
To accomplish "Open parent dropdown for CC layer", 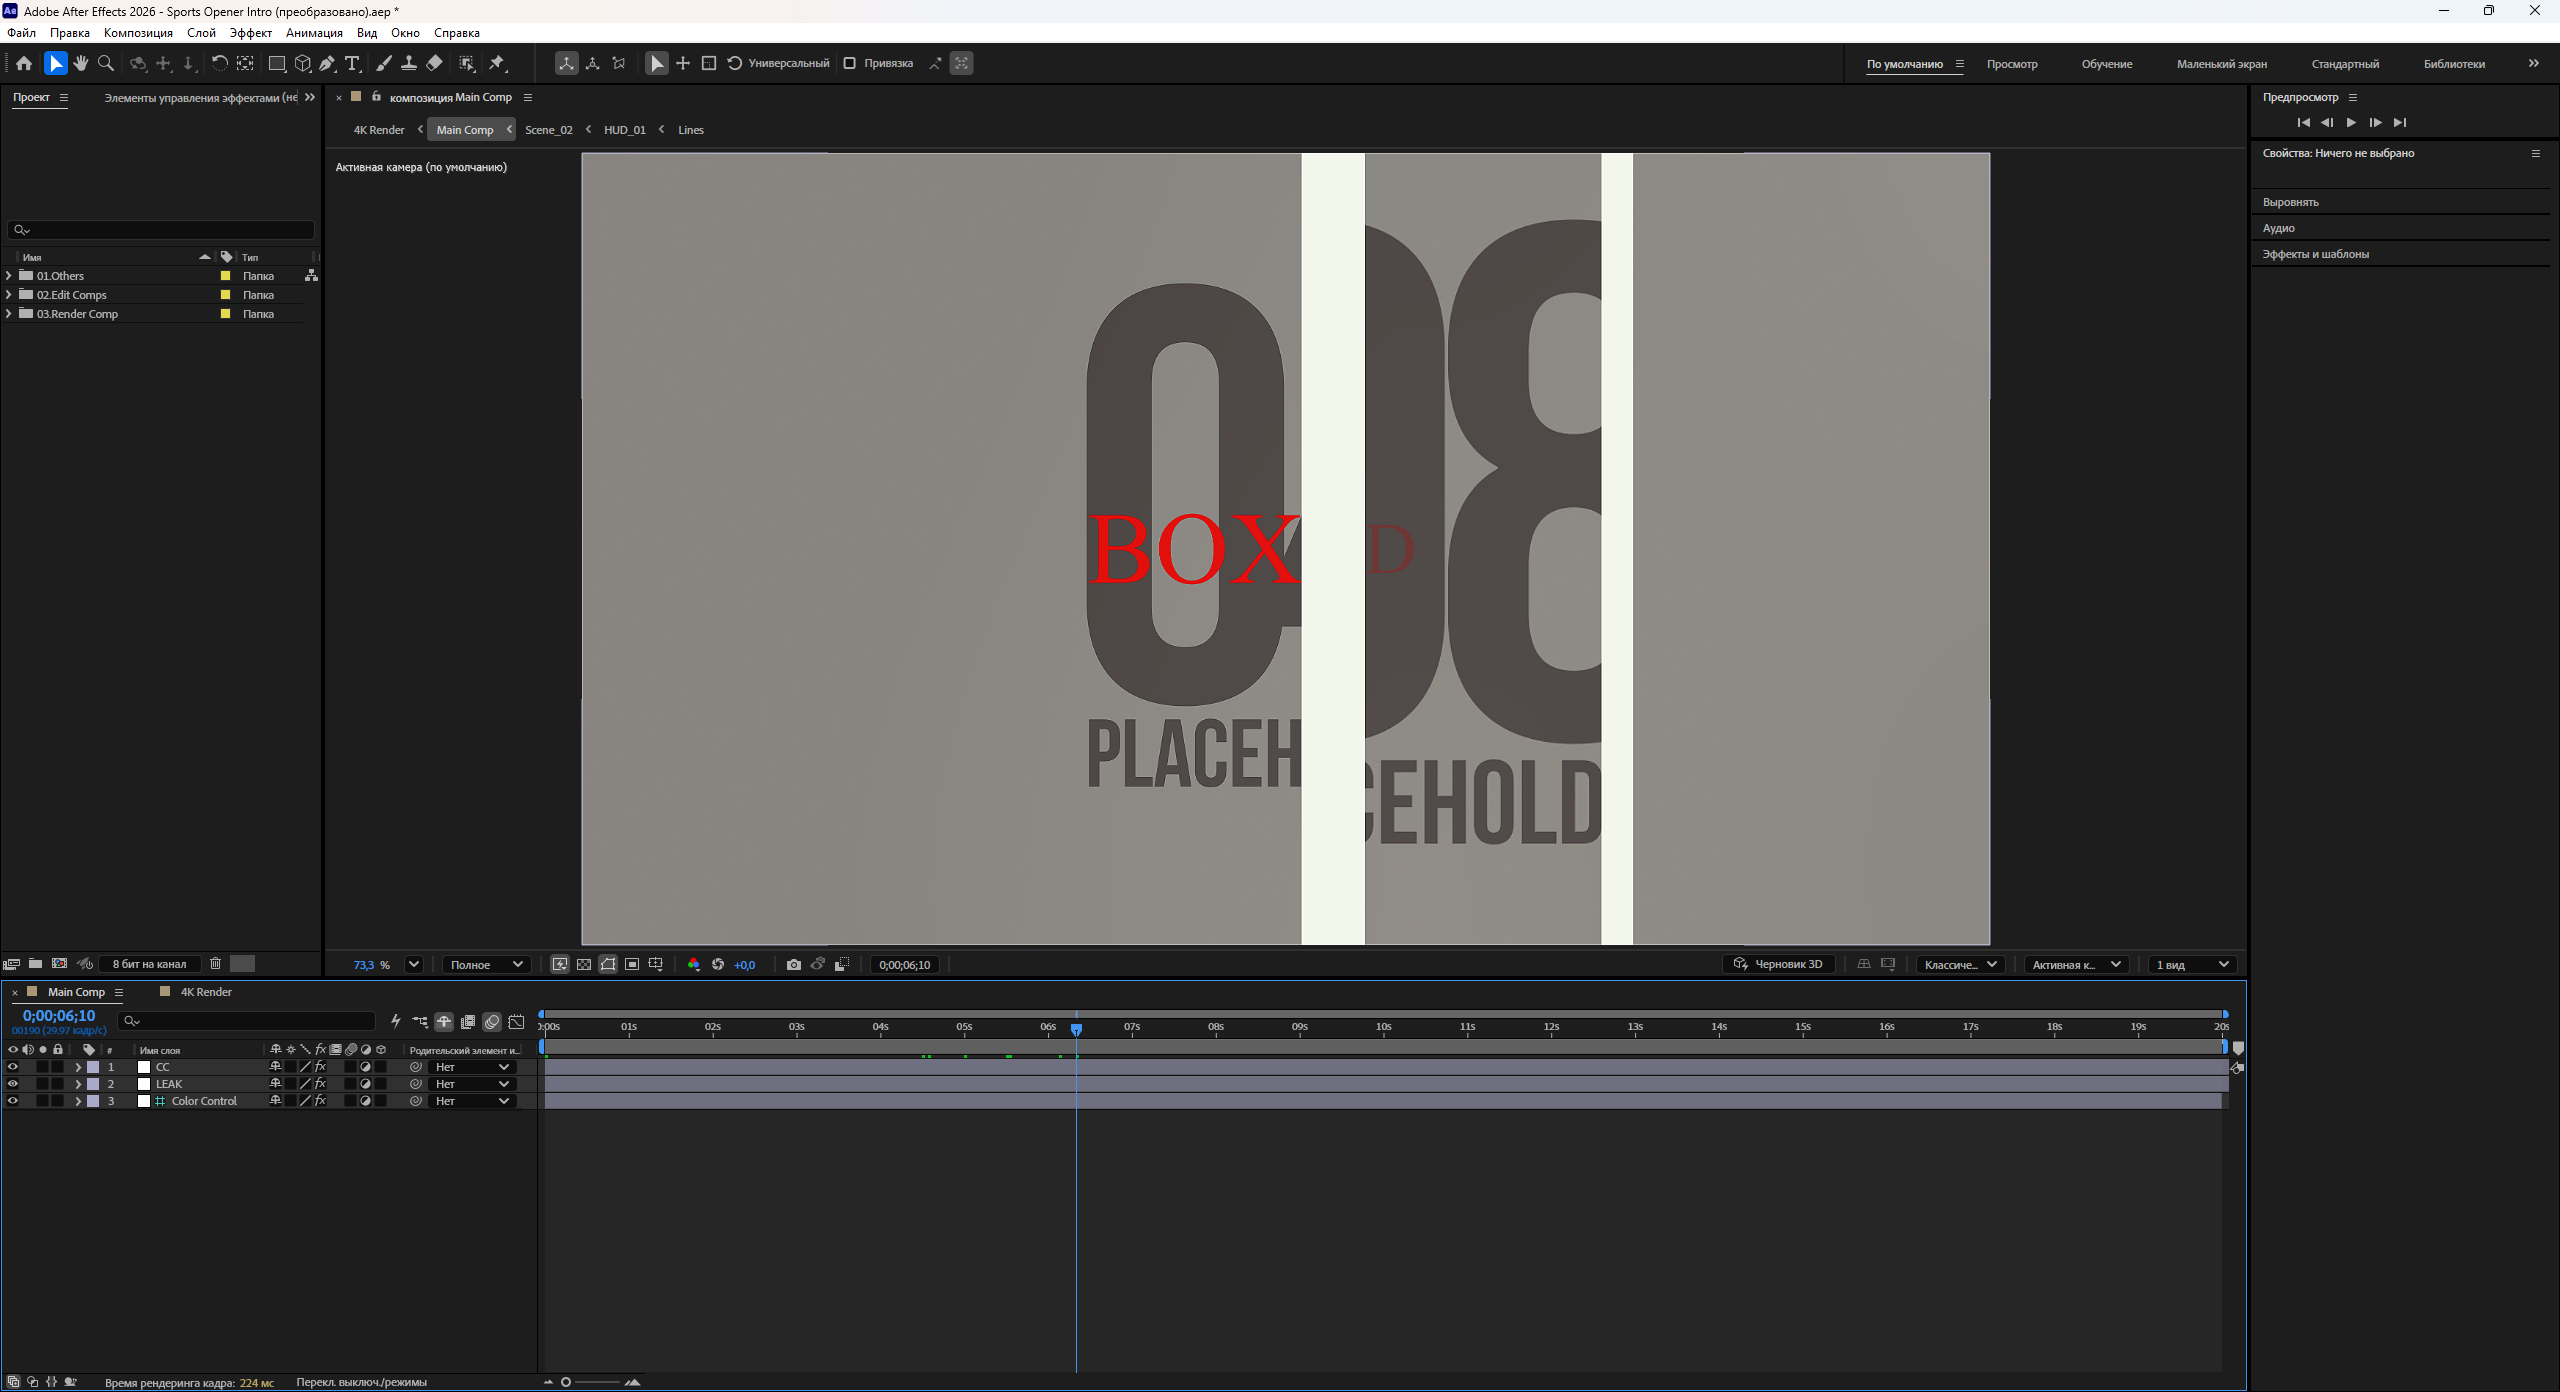I will (472, 1067).
